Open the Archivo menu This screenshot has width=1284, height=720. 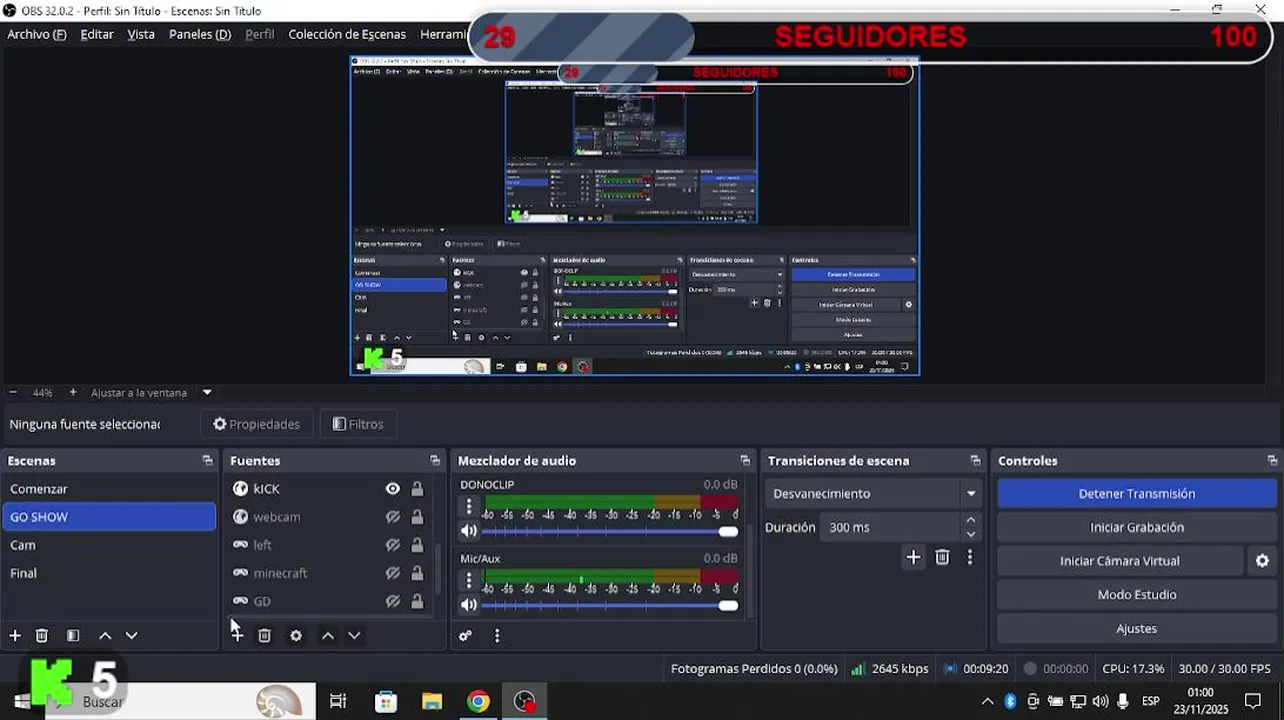point(37,34)
